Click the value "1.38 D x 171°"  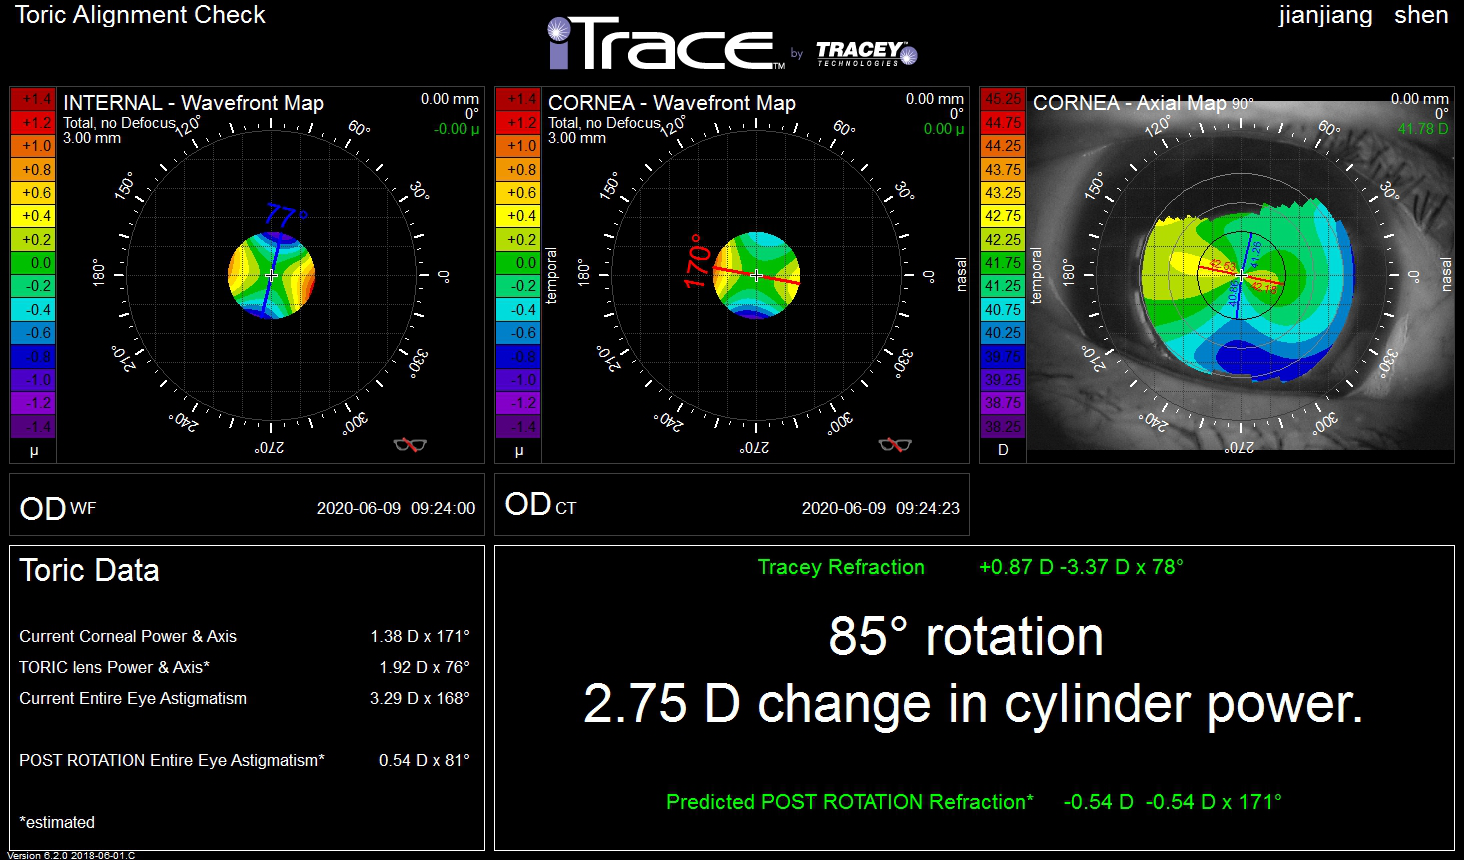click(x=420, y=636)
